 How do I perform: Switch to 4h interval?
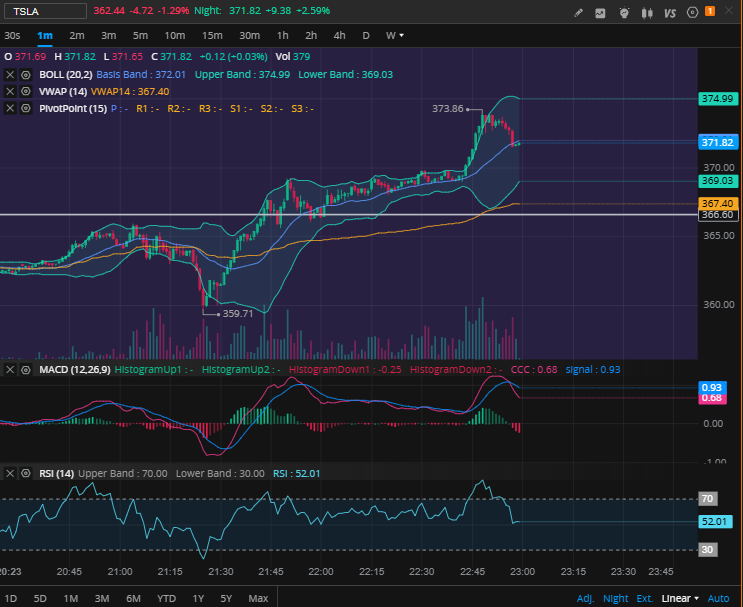340,36
